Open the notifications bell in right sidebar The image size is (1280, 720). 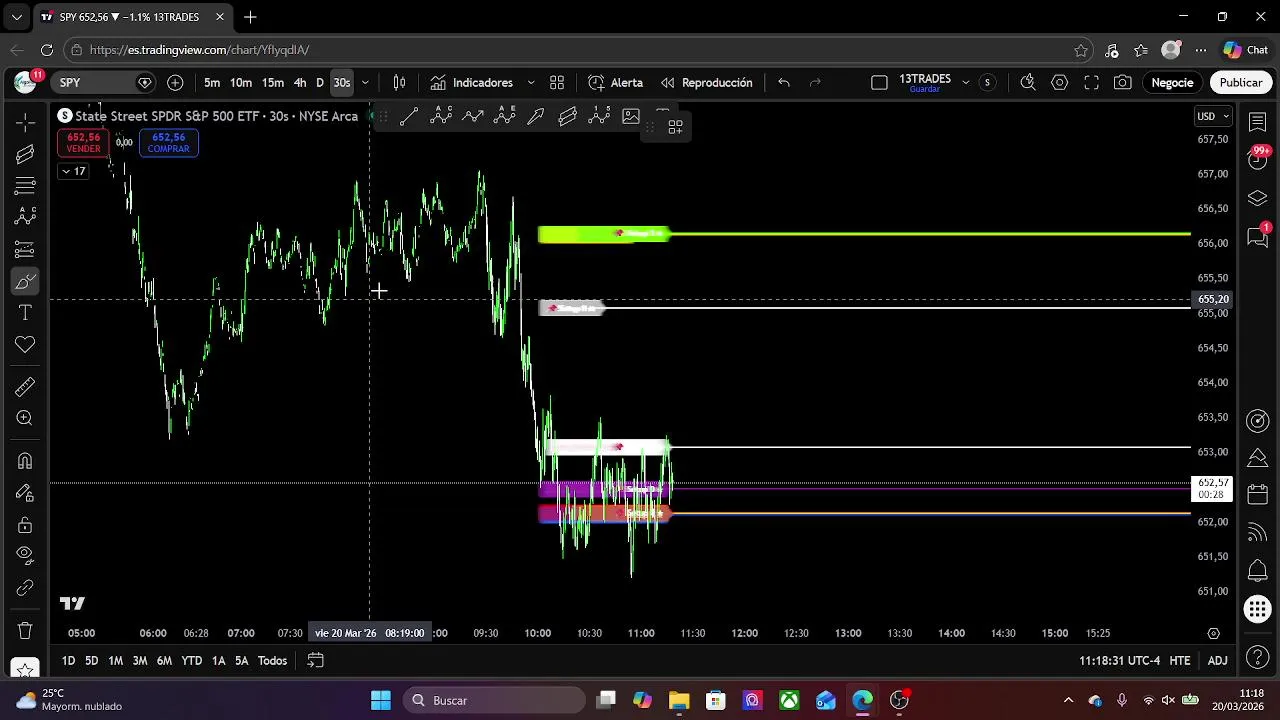click(1258, 571)
